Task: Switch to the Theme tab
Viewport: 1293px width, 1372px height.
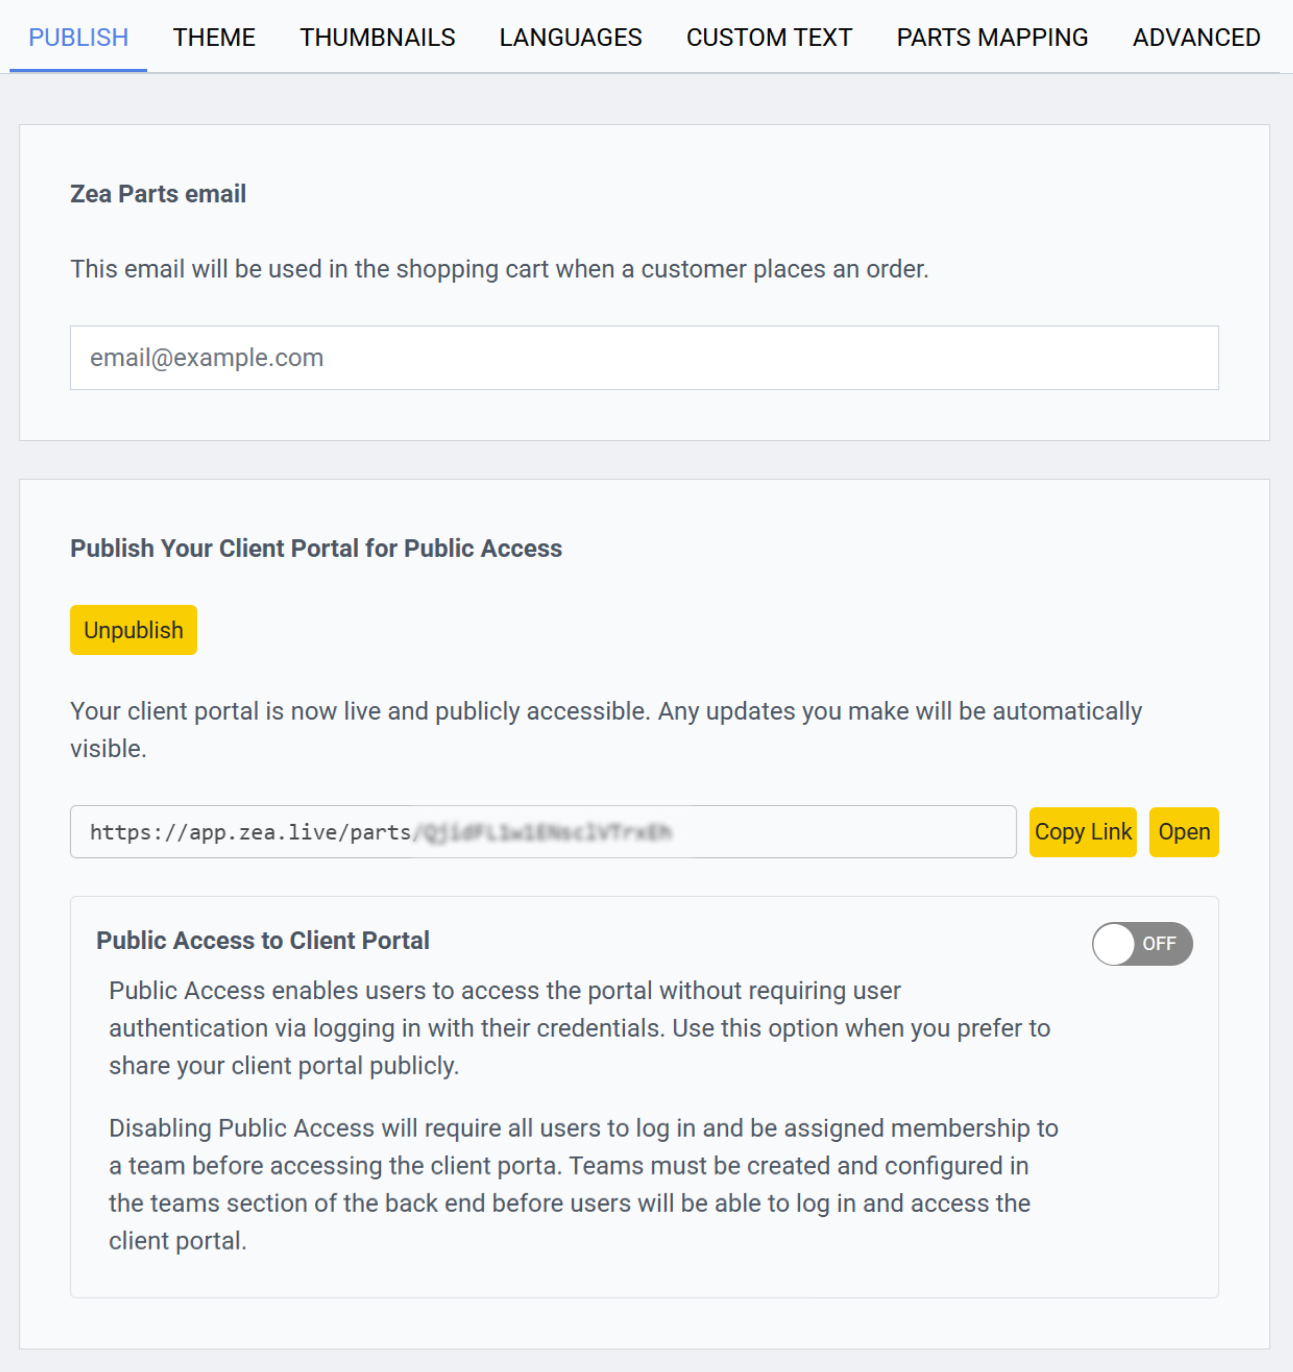Action: tap(214, 38)
